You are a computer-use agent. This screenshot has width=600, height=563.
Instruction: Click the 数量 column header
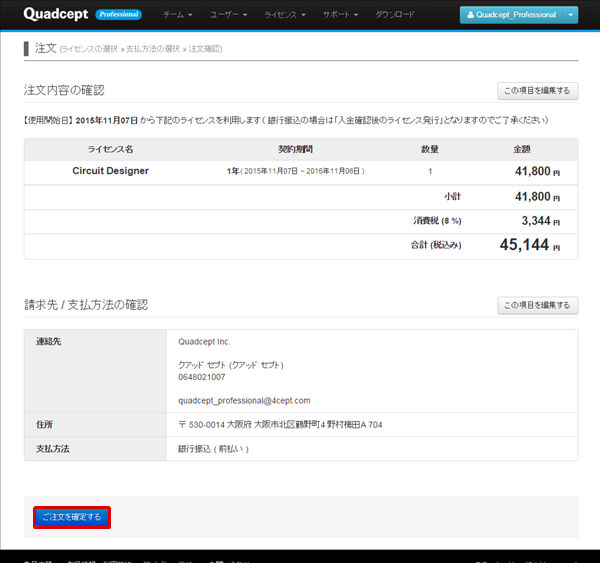[x=430, y=149]
